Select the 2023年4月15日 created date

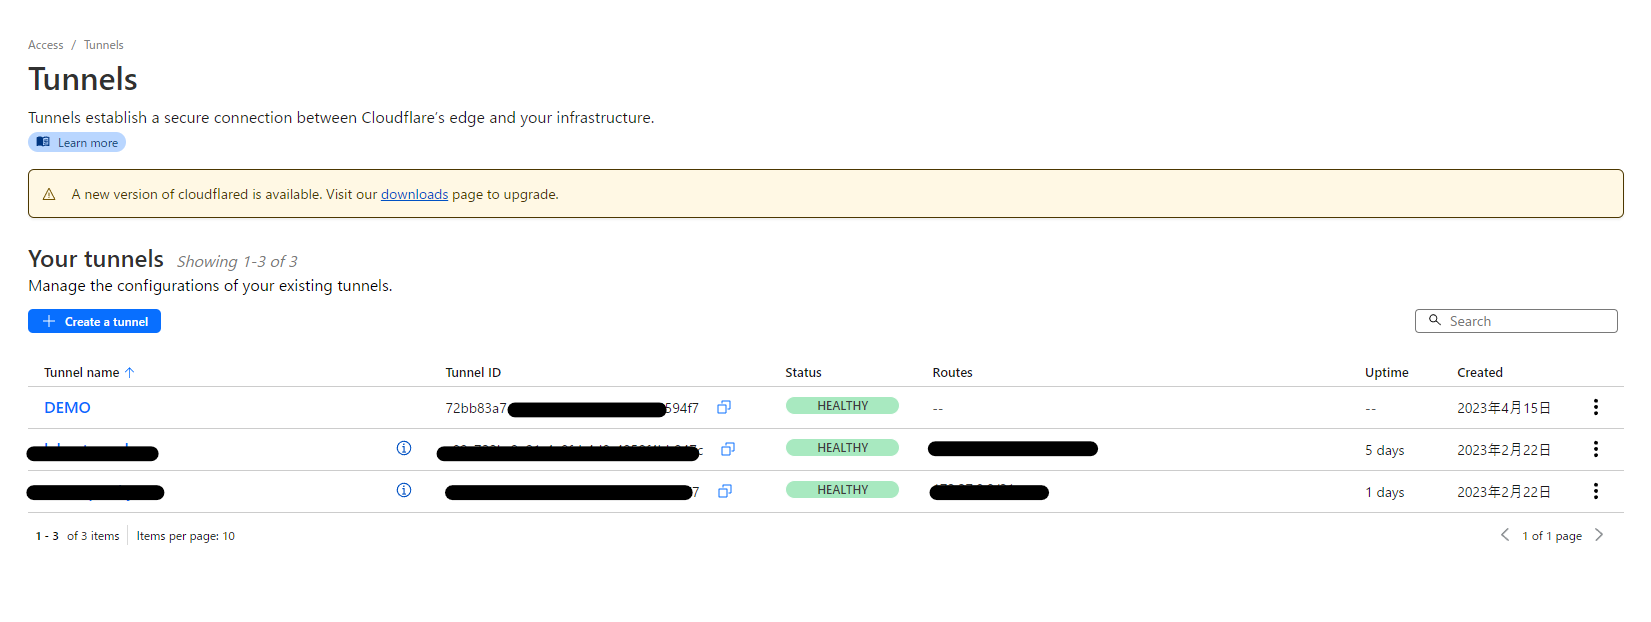pos(1504,408)
